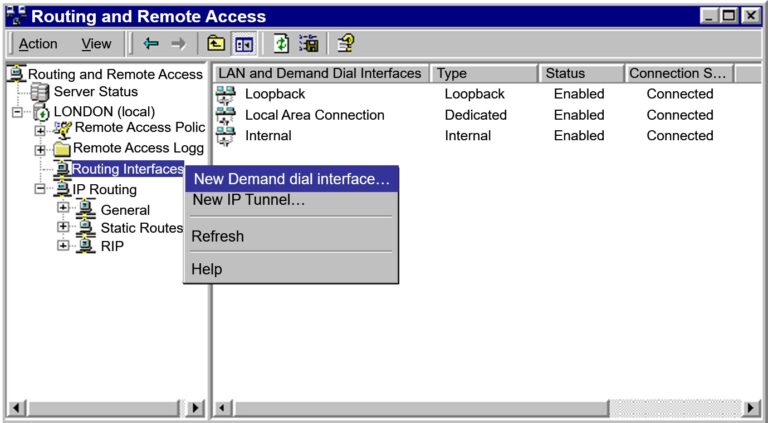768x423 pixels.
Task: Click right scroll arrow of list pane
Action: point(751,408)
